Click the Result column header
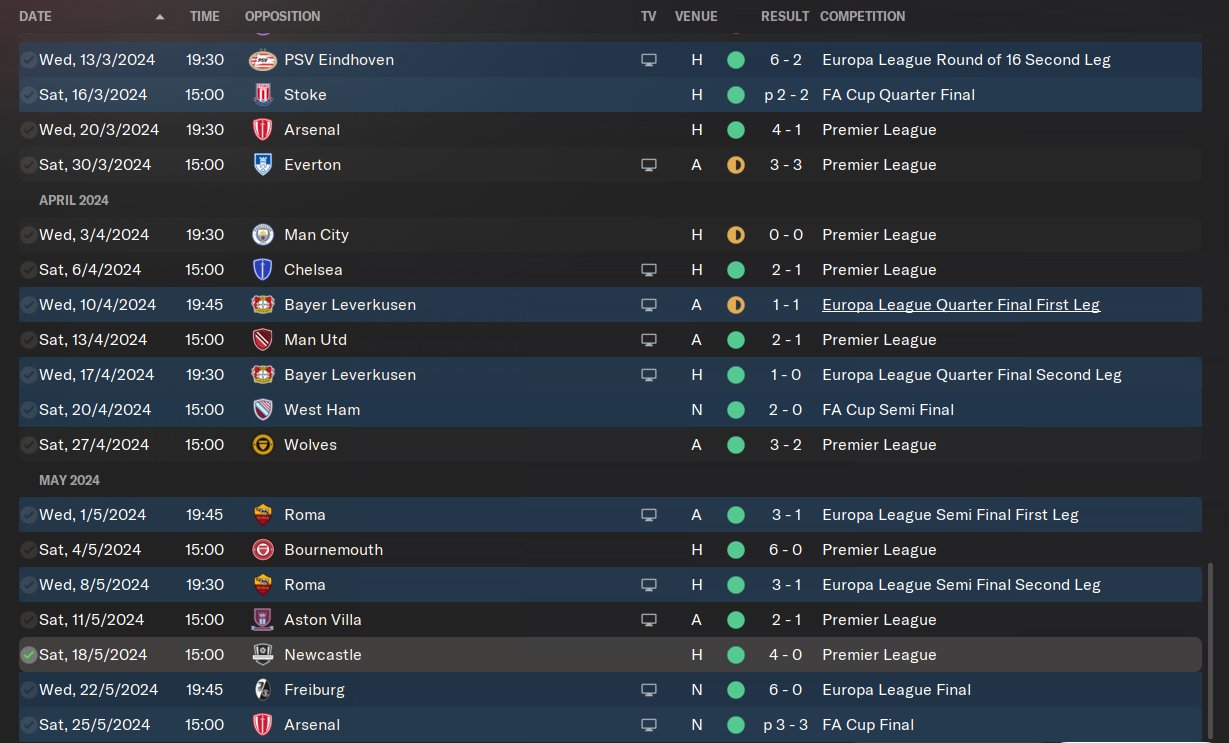 point(785,17)
